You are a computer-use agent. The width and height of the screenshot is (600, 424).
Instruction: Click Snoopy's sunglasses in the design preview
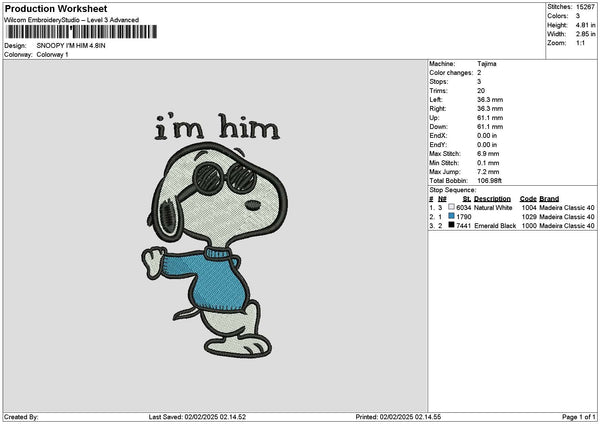(x=226, y=181)
